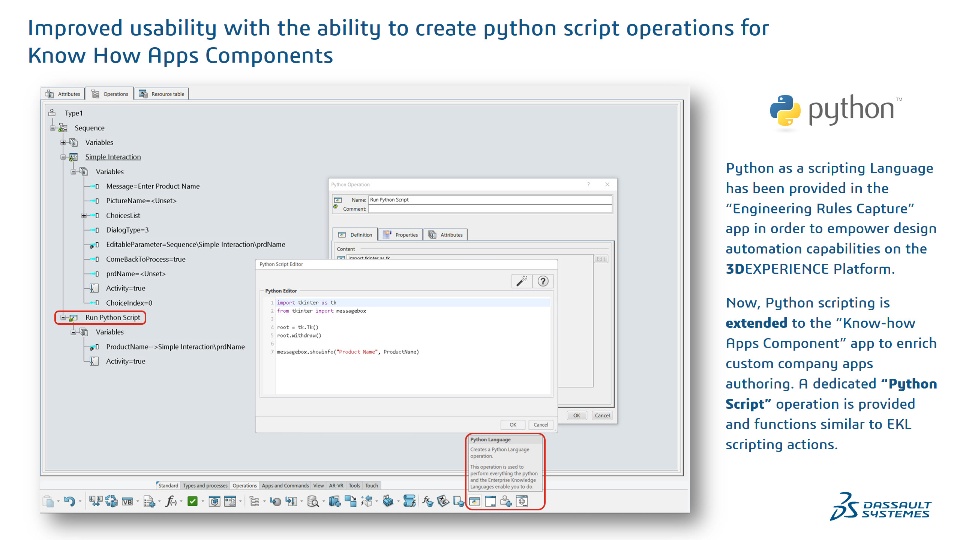Click the Simple Interaction node icon
960x540 pixels.
point(73,157)
